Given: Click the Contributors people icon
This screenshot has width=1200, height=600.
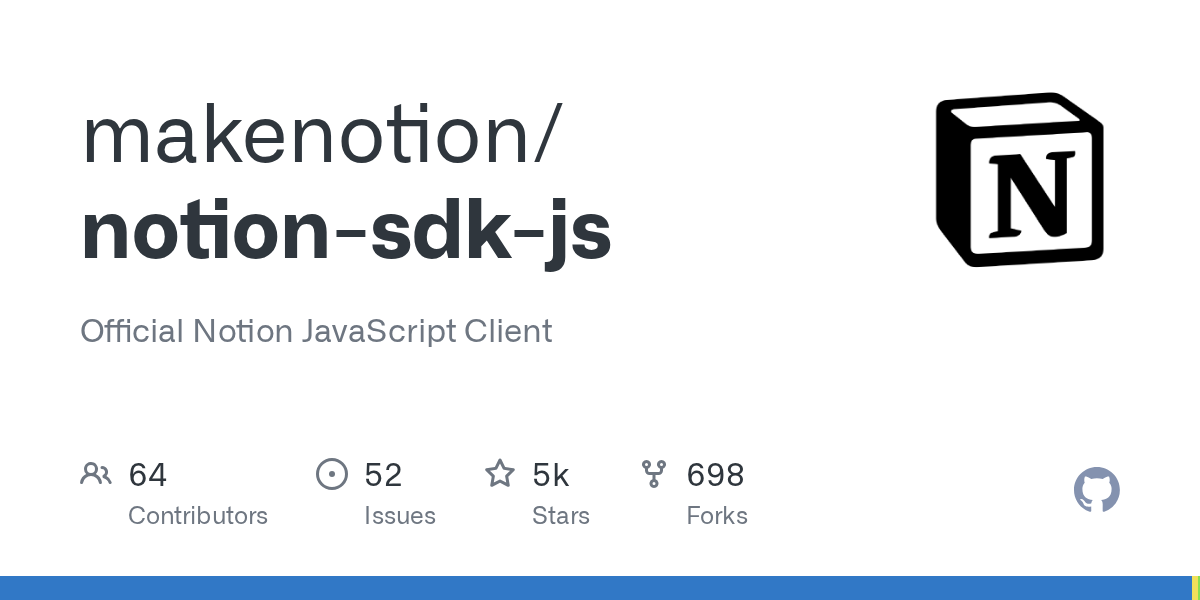Looking at the screenshot, I should point(96,474).
